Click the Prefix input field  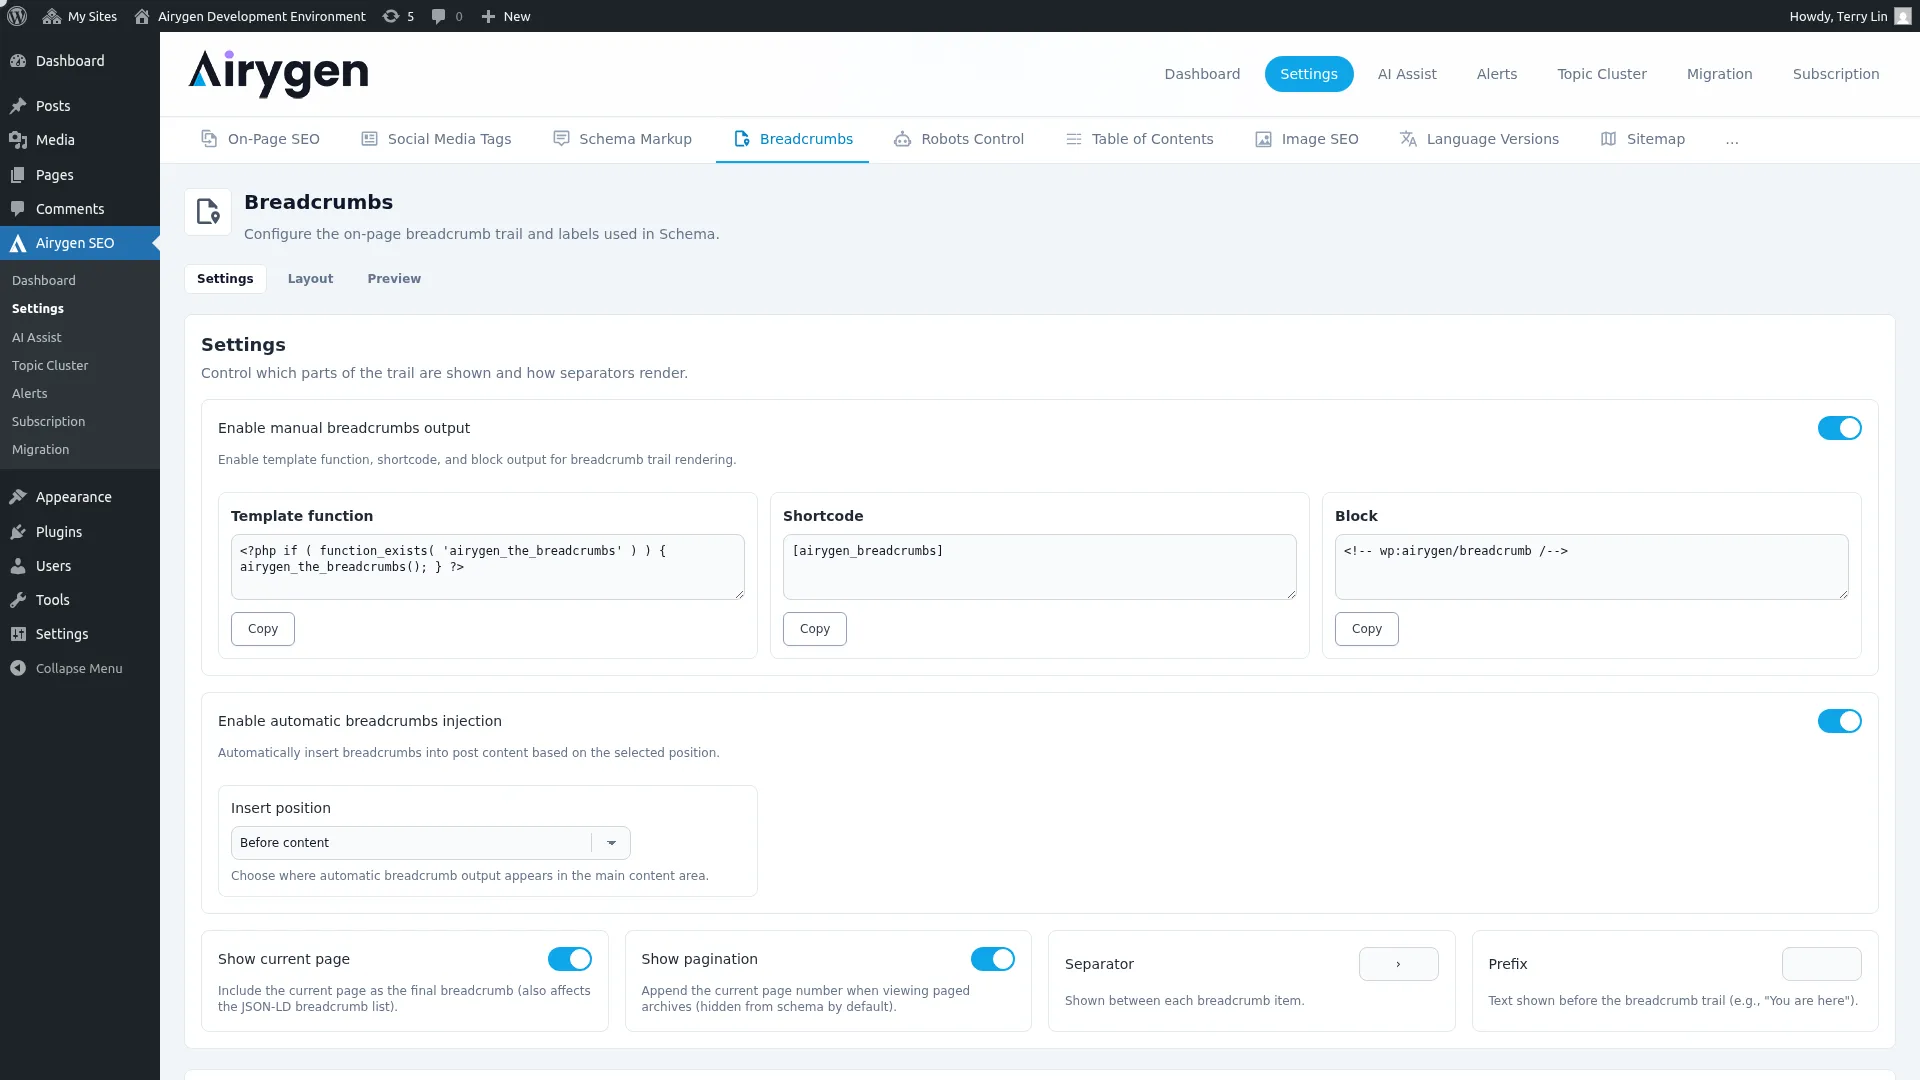tap(1821, 964)
